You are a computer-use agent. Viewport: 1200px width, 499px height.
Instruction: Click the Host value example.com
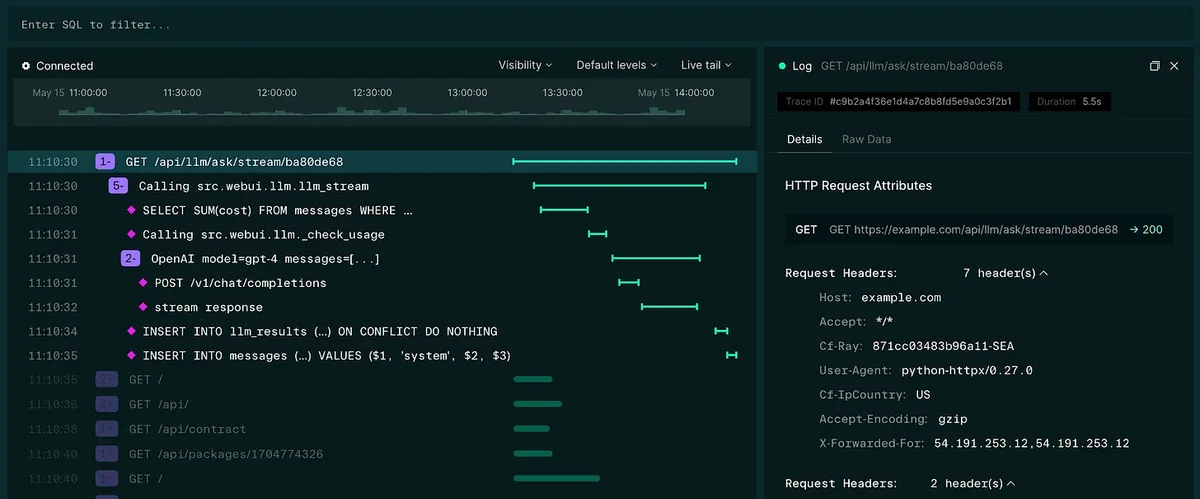(x=901, y=297)
